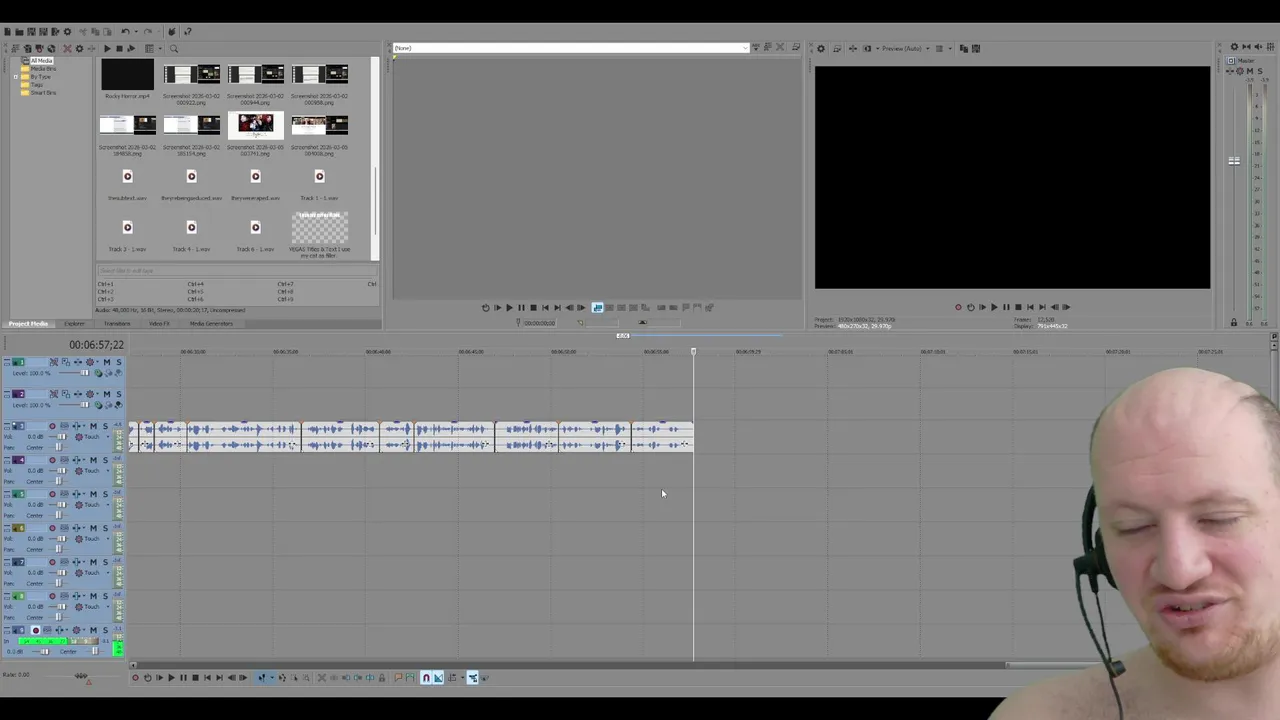Select the Rocky Horror.mp4 thumbnail
The width and height of the screenshot is (1280, 720).
click(127, 74)
